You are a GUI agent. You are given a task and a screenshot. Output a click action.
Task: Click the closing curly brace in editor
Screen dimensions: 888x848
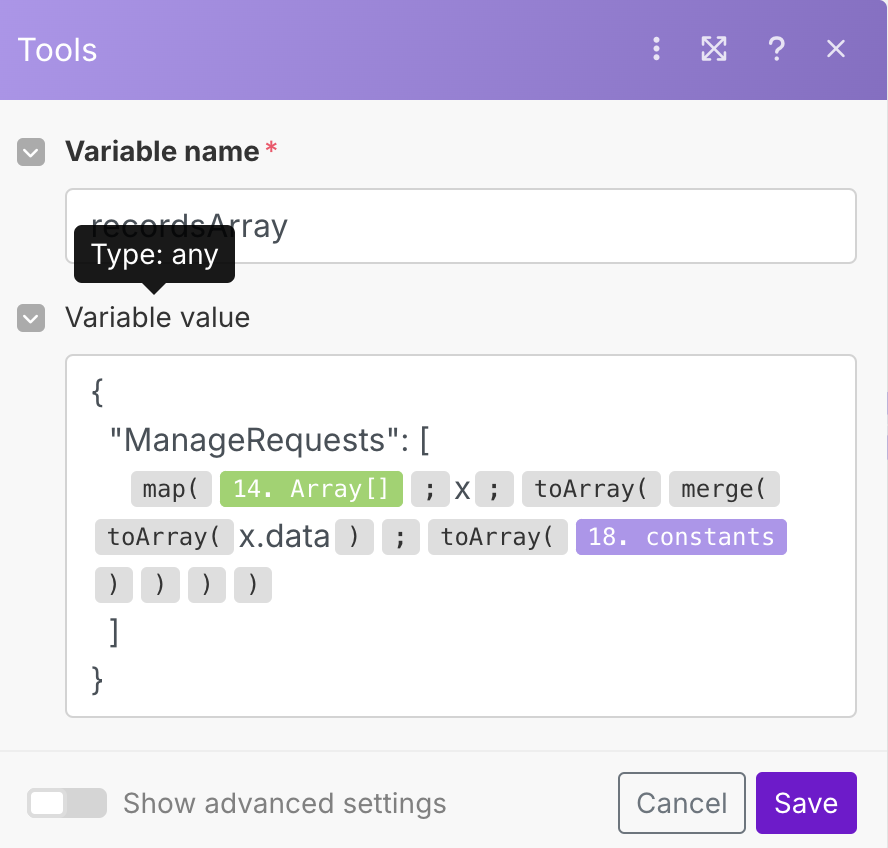pyautogui.click(x=97, y=680)
